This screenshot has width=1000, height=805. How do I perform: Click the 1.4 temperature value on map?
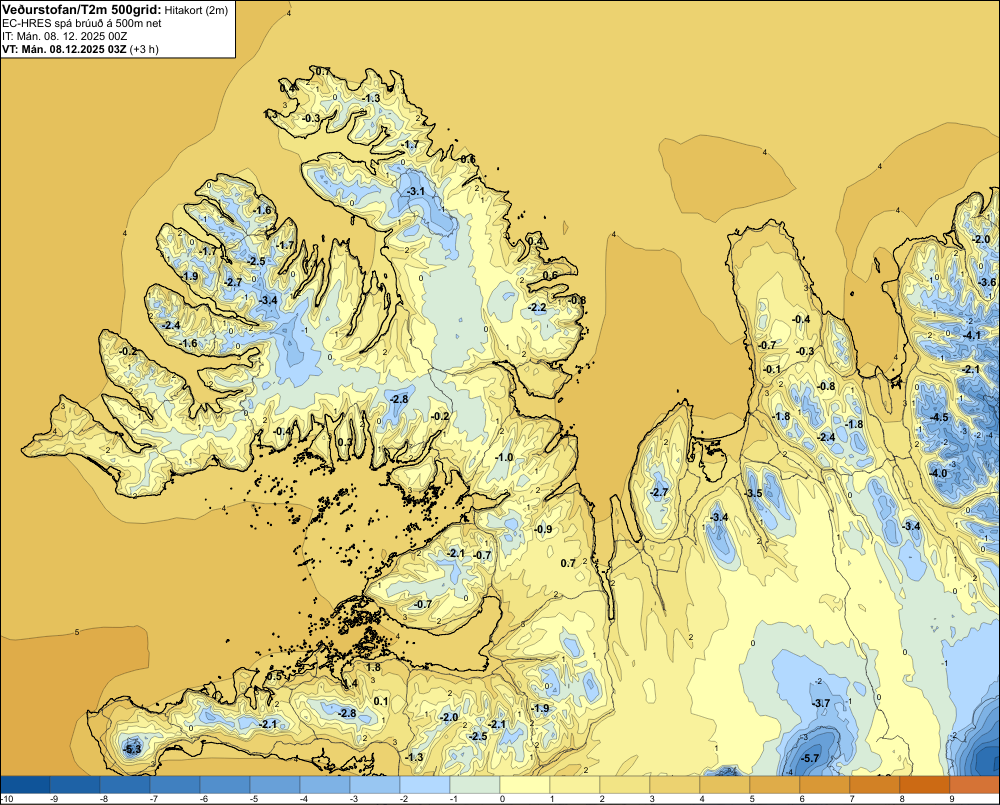[350, 683]
